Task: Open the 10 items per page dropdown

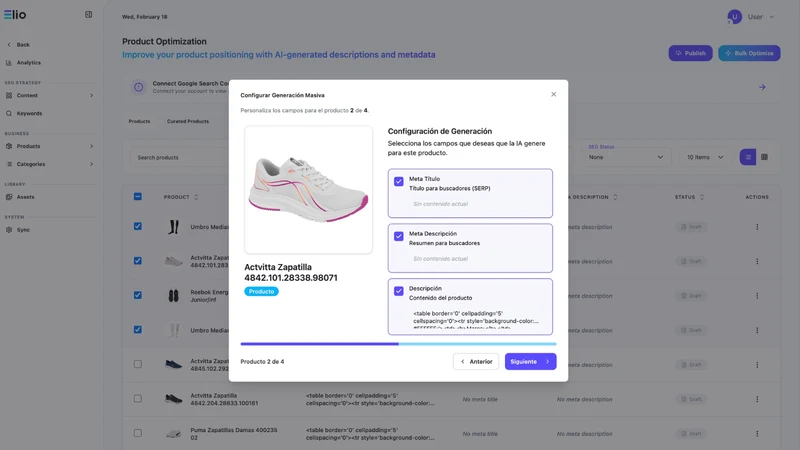Action: coord(705,157)
